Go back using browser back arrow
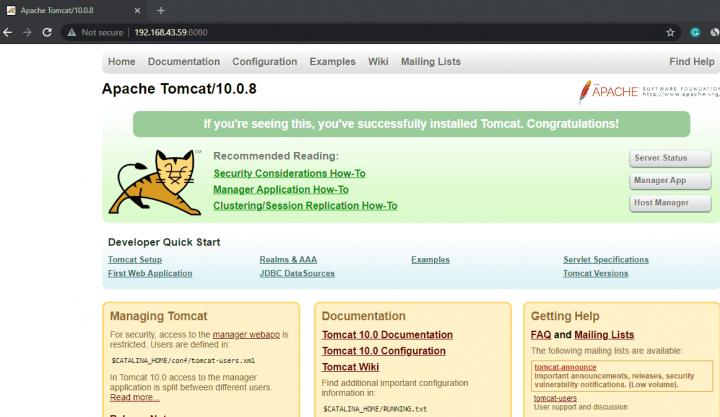Screen dimensions: 720x417 7,32
